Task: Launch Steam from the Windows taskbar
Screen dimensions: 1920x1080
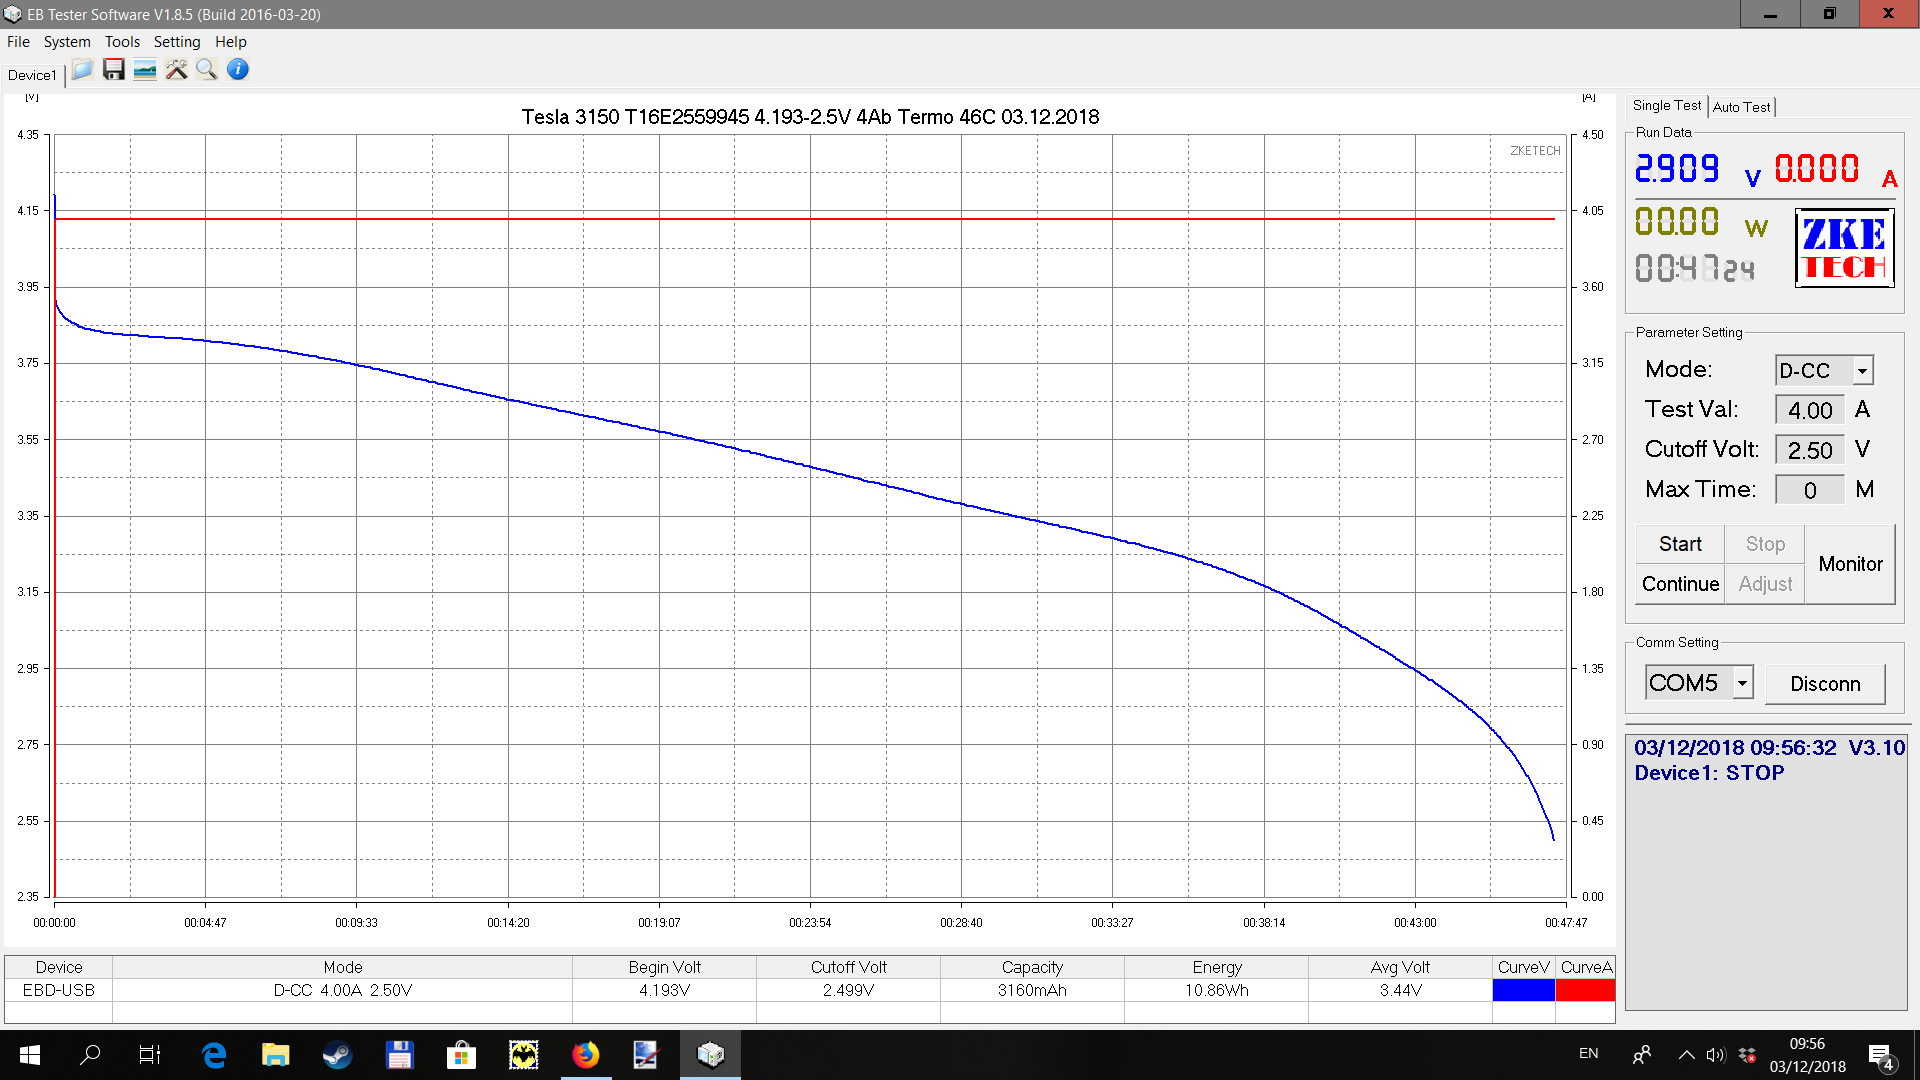Action: [337, 1054]
